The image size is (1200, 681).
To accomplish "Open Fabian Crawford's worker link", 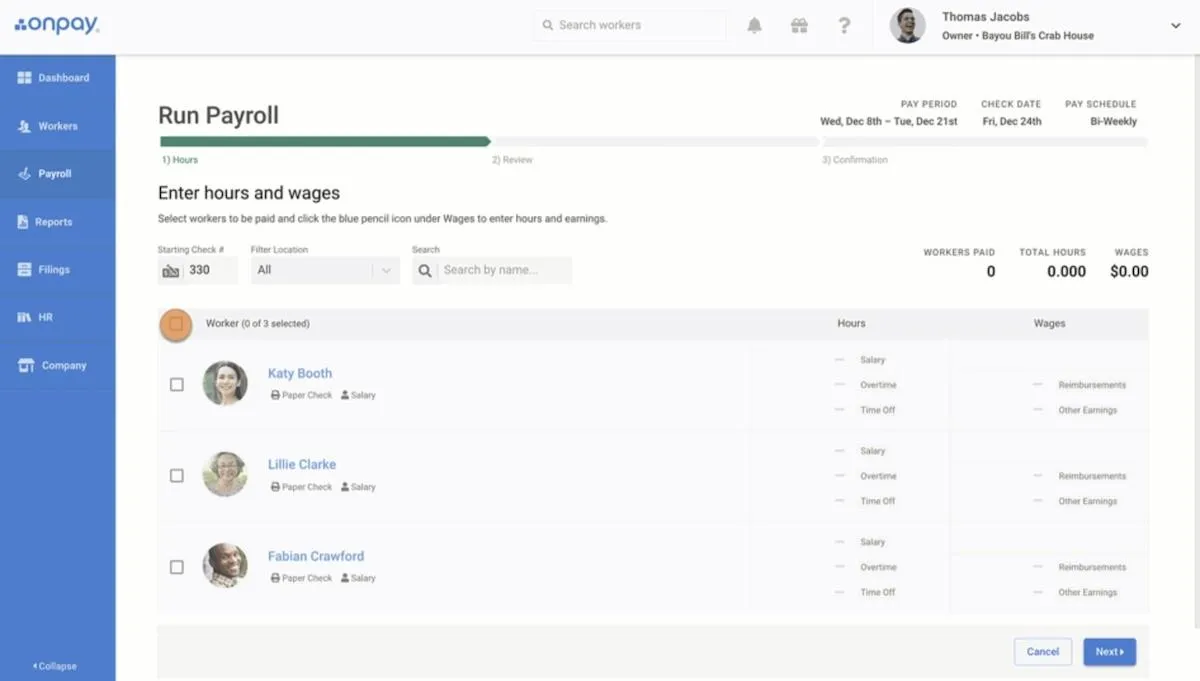I will [x=316, y=556].
